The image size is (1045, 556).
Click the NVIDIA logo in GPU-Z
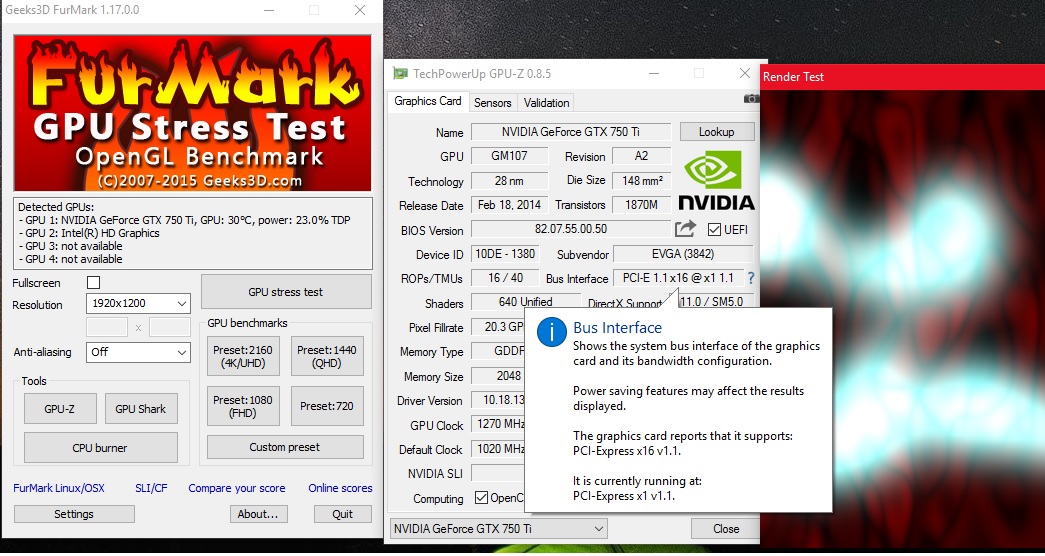(x=716, y=180)
